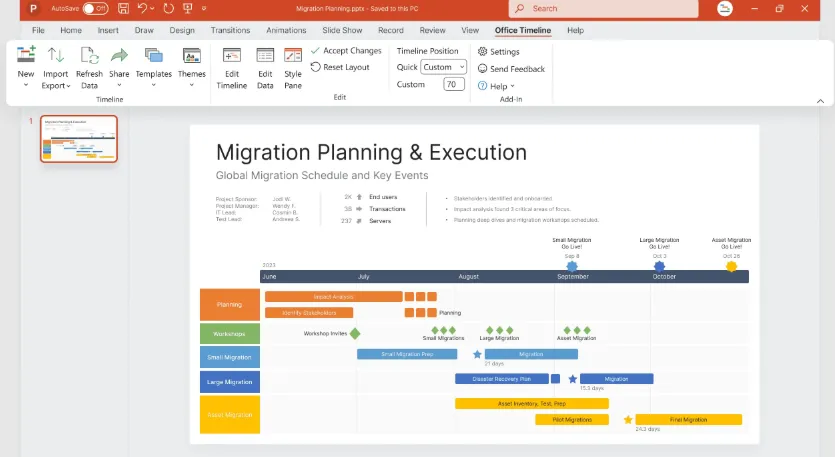Image resolution: width=835 pixels, height=457 pixels.
Task: Start presentation from beginning icon
Action: tap(187, 9)
